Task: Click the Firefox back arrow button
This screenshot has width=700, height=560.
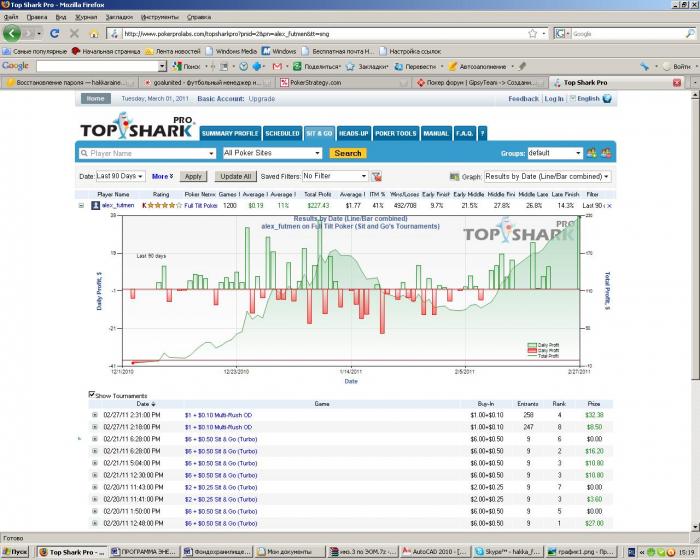Action: [12, 33]
